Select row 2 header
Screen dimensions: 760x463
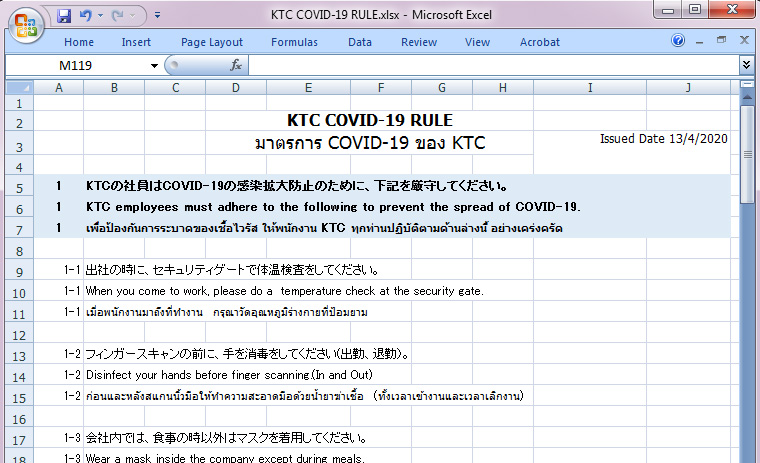point(19,123)
